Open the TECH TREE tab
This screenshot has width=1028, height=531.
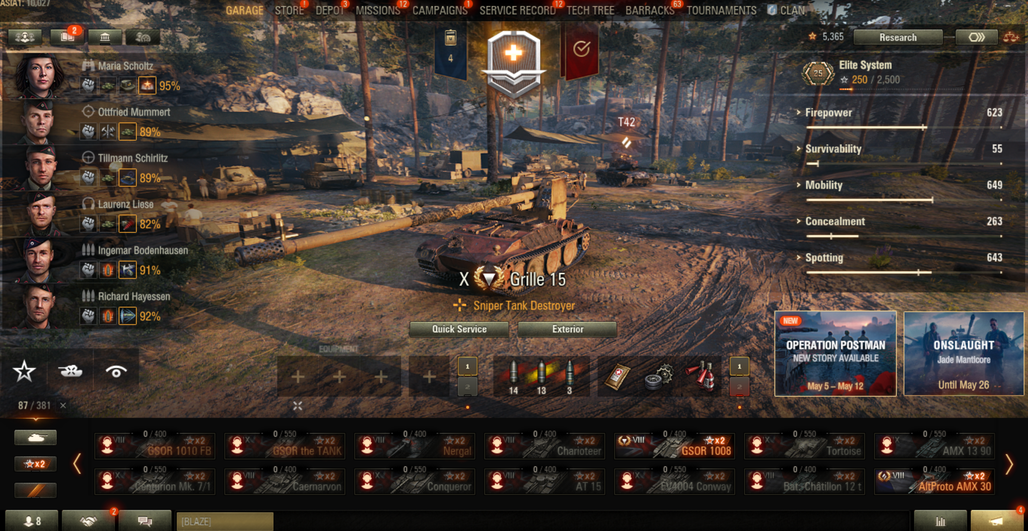pyautogui.click(x=590, y=10)
